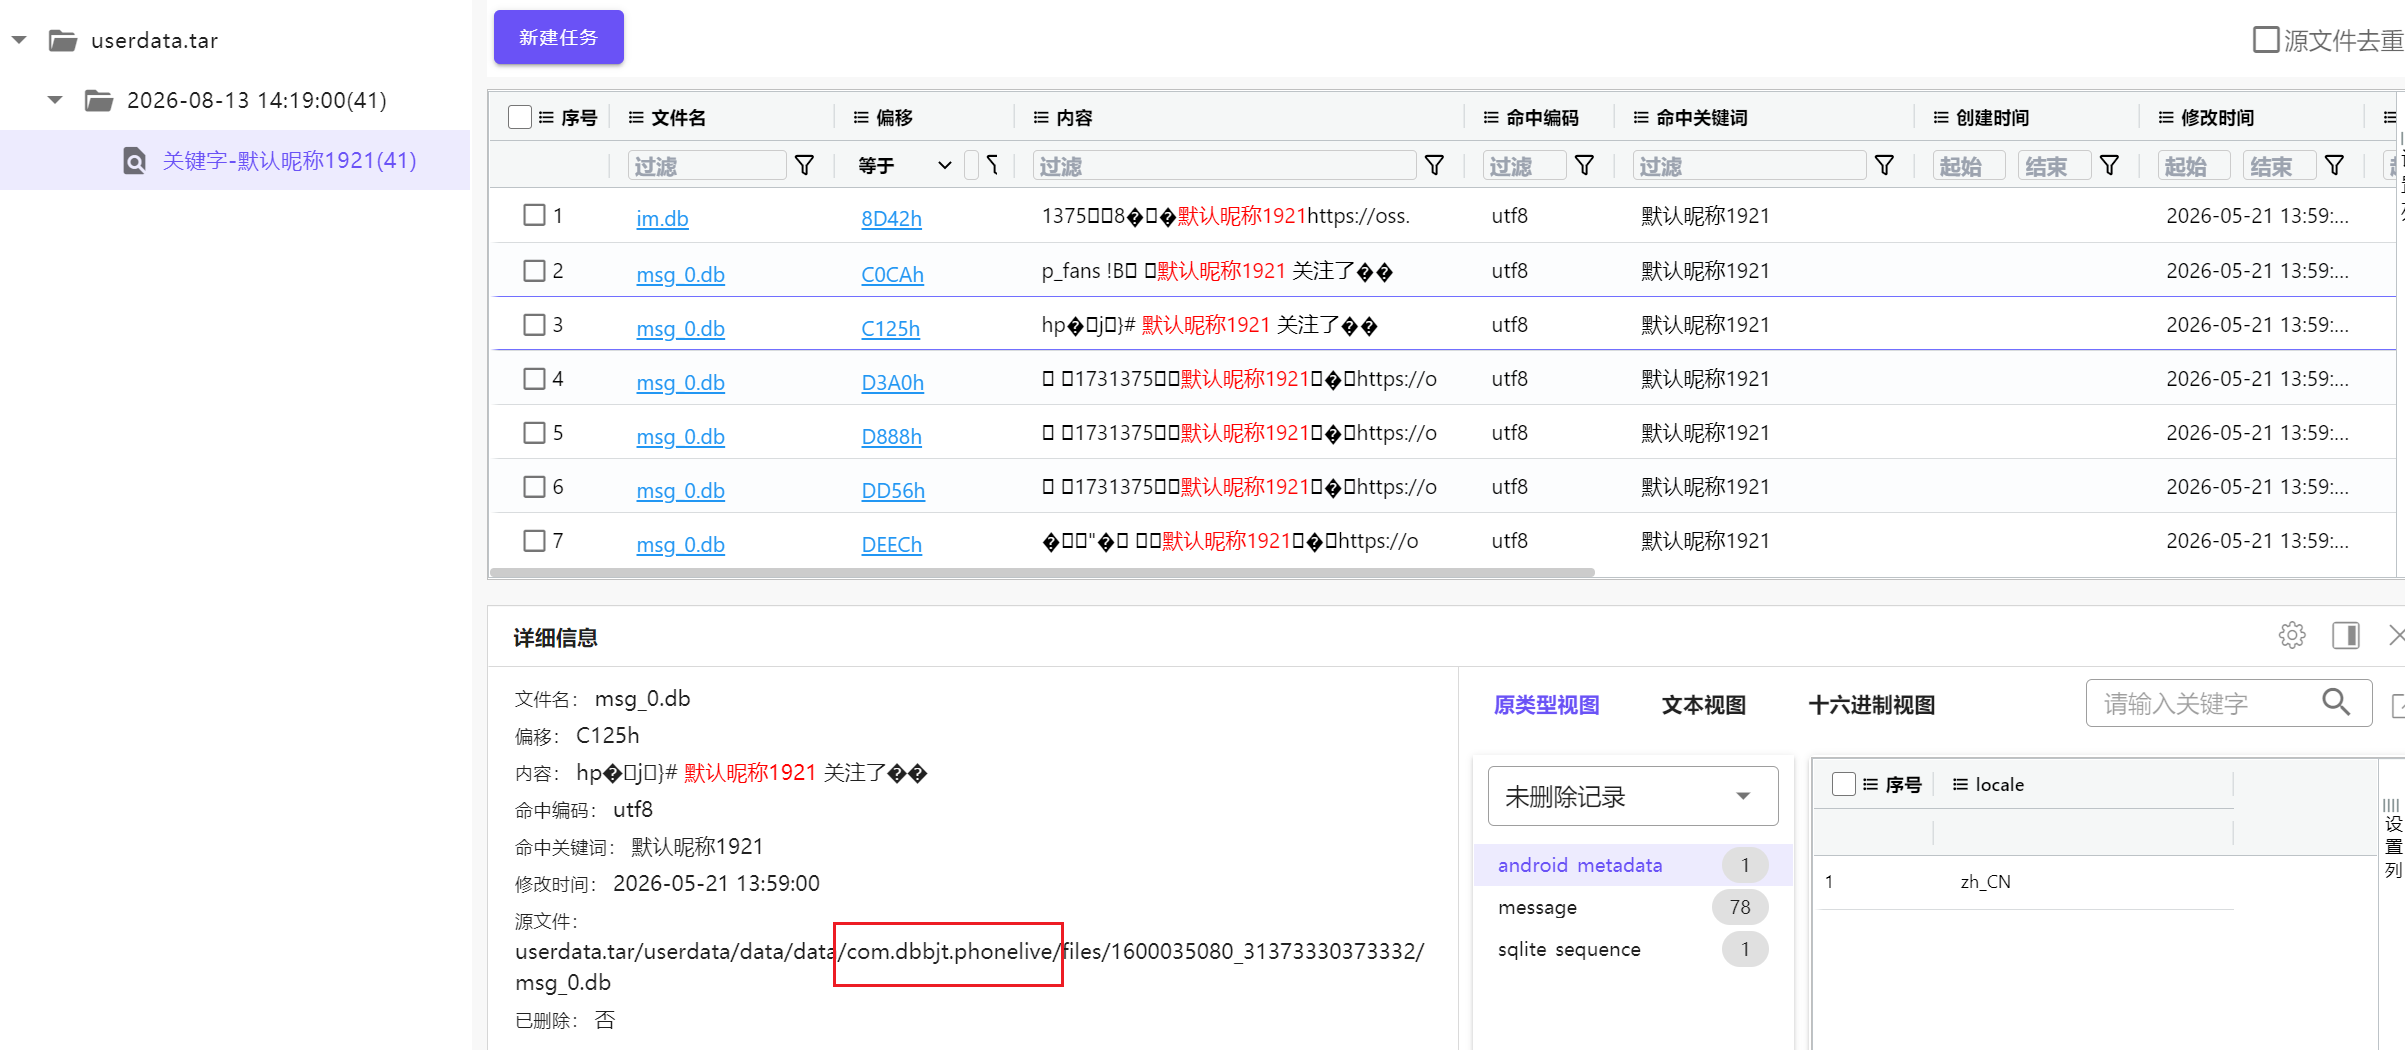Viewport: 2405px width, 1050px height.
Task: Click the magnifier search icon in keyword box
Action: click(x=2336, y=702)
